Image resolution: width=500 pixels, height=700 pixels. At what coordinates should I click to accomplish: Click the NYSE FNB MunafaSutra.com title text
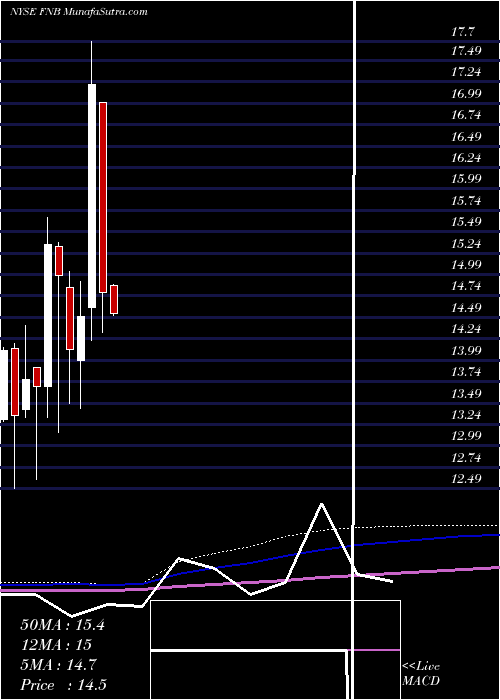(x=79, y=12)
